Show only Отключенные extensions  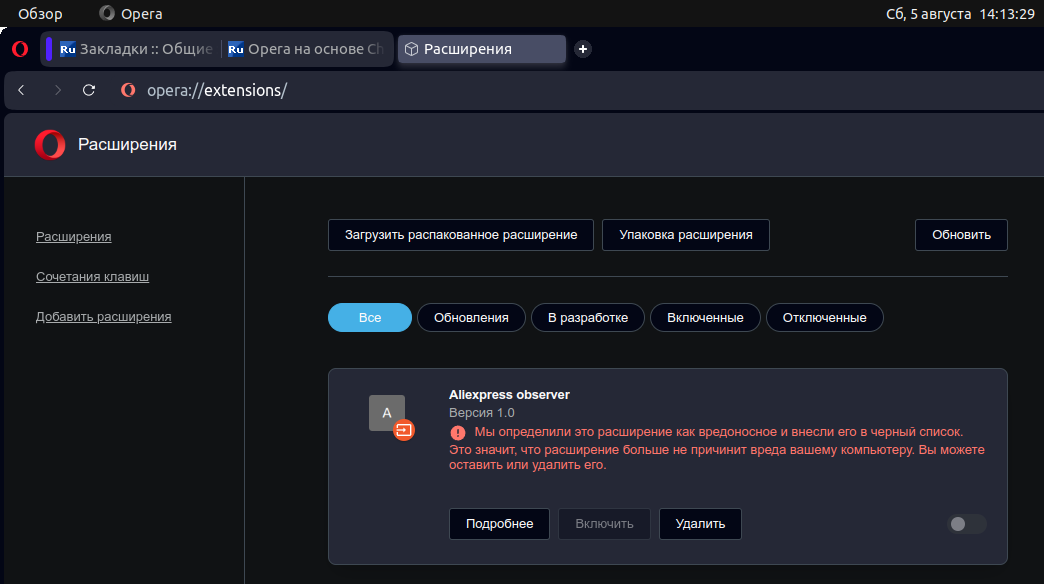click(824, 318)
